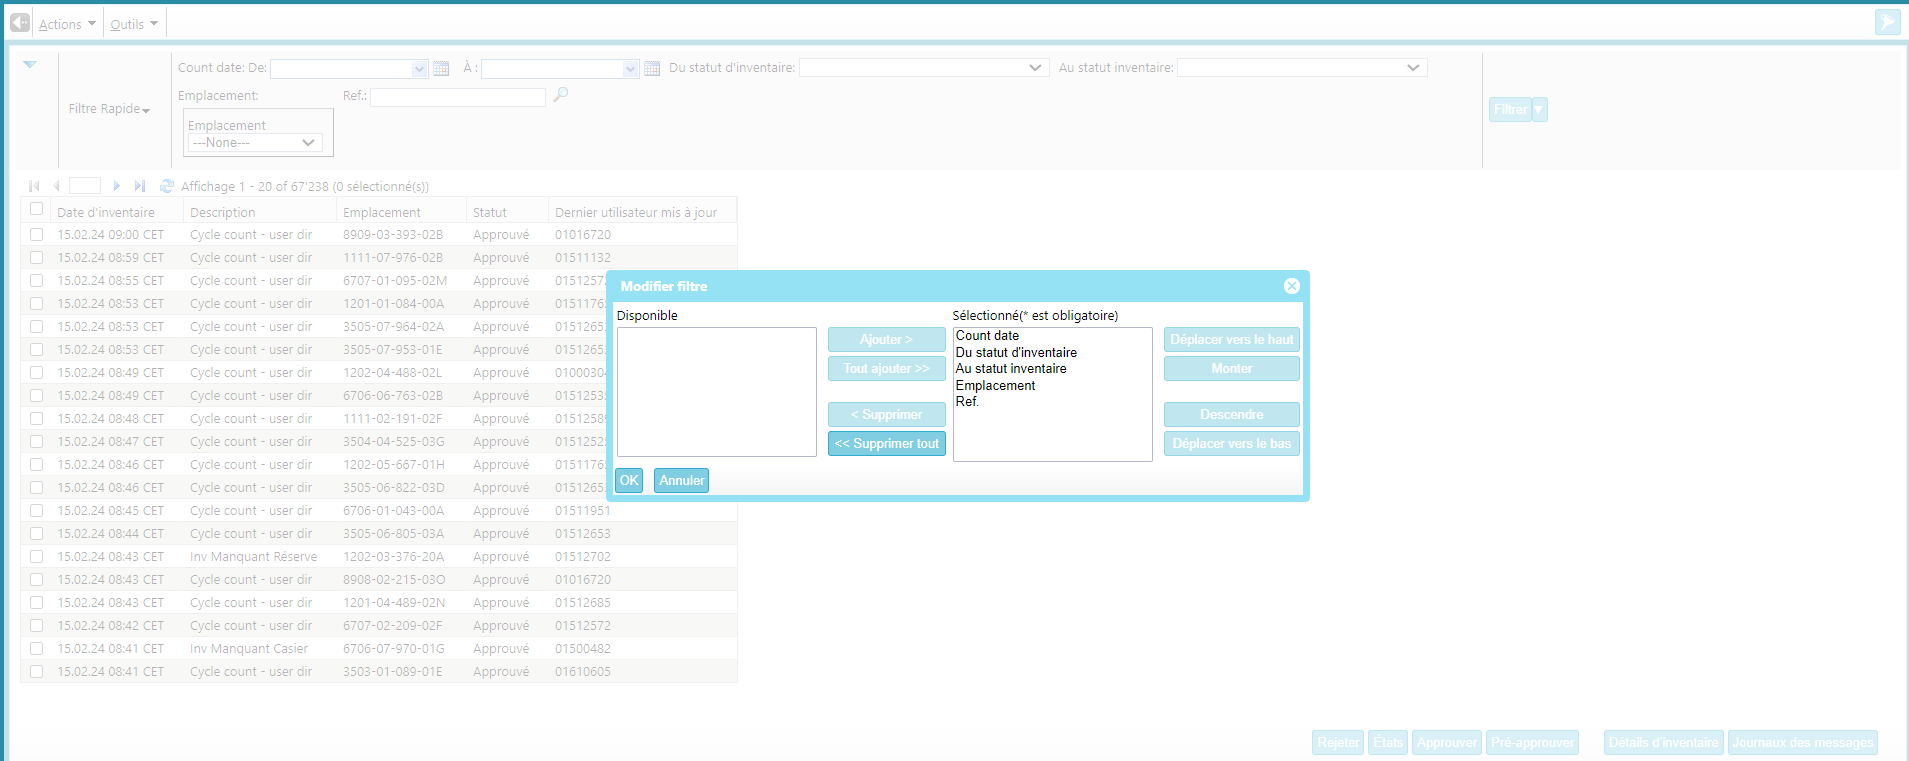Screen dimensions: 1909x761
Task: Open the Actions menu
Action: click(67, 24)
